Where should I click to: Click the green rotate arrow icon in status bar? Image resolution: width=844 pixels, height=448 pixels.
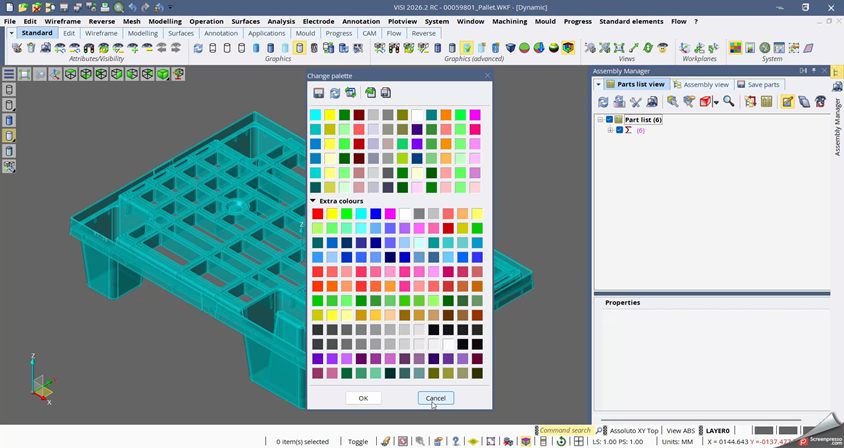[561, 442]
